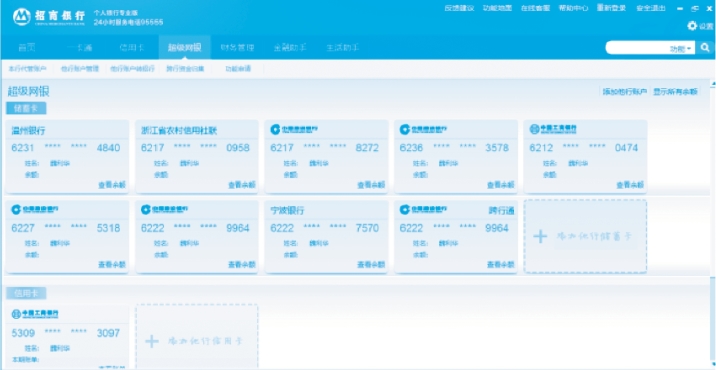Click the China Merchants Bank logo
The width and height of the screenshot is (716, 370).
tap(48, 17)
